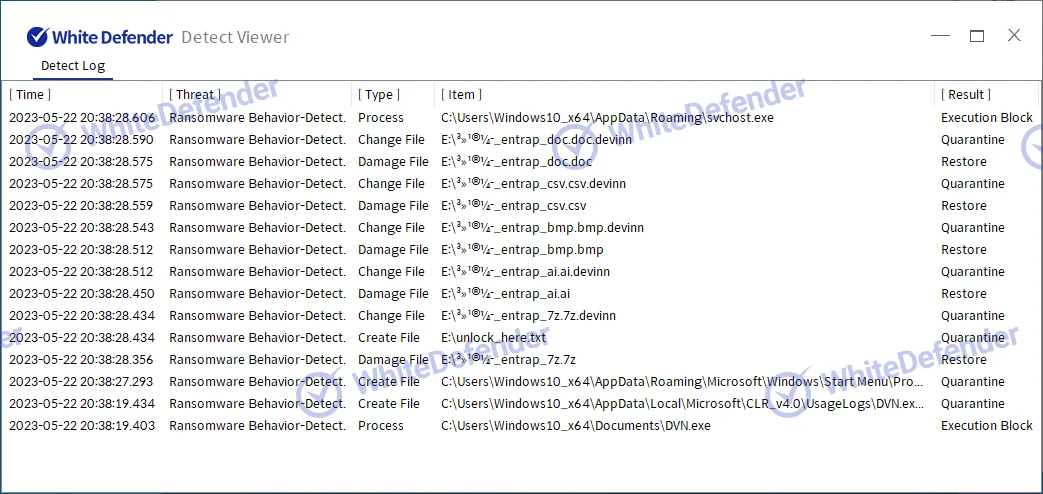Select the _entrap_ai.ai Damage File entry
Image resolution: width=1043 pixels, height=494 pixels.
point(505,294)
